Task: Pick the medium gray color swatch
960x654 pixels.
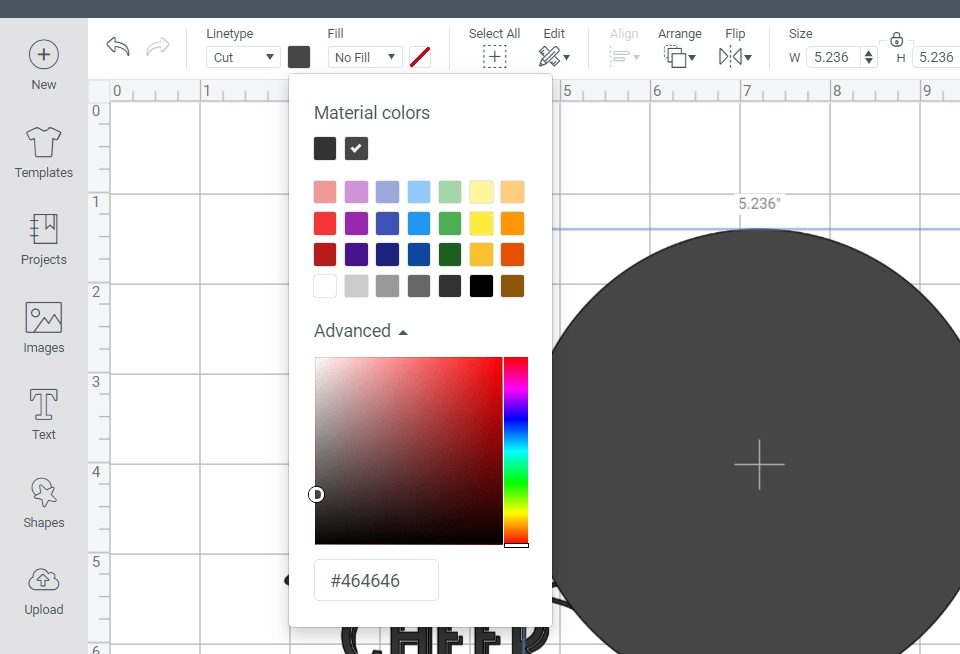Action: pyautogui.click(x=388, y=286)
